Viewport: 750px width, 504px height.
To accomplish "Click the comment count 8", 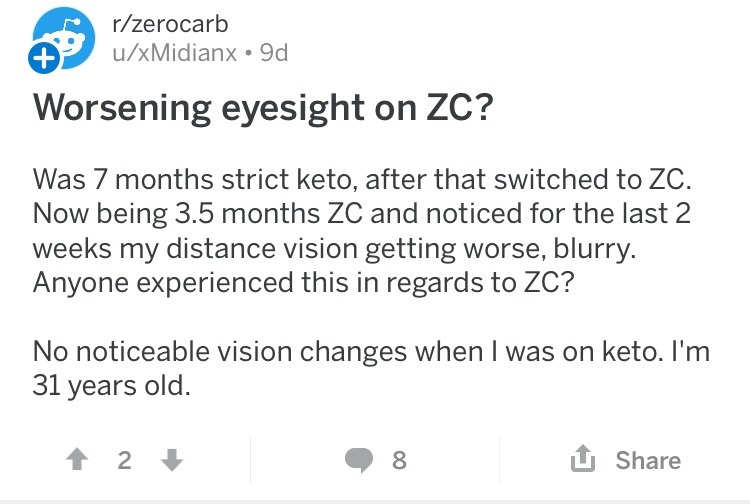I will pos(399,460).
